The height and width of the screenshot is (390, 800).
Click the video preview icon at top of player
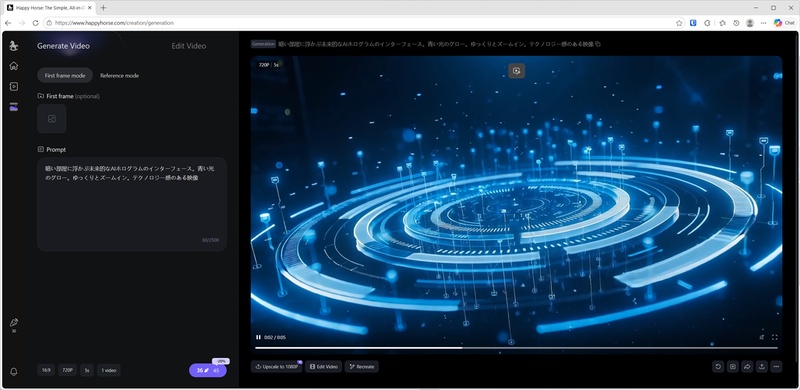516,71
